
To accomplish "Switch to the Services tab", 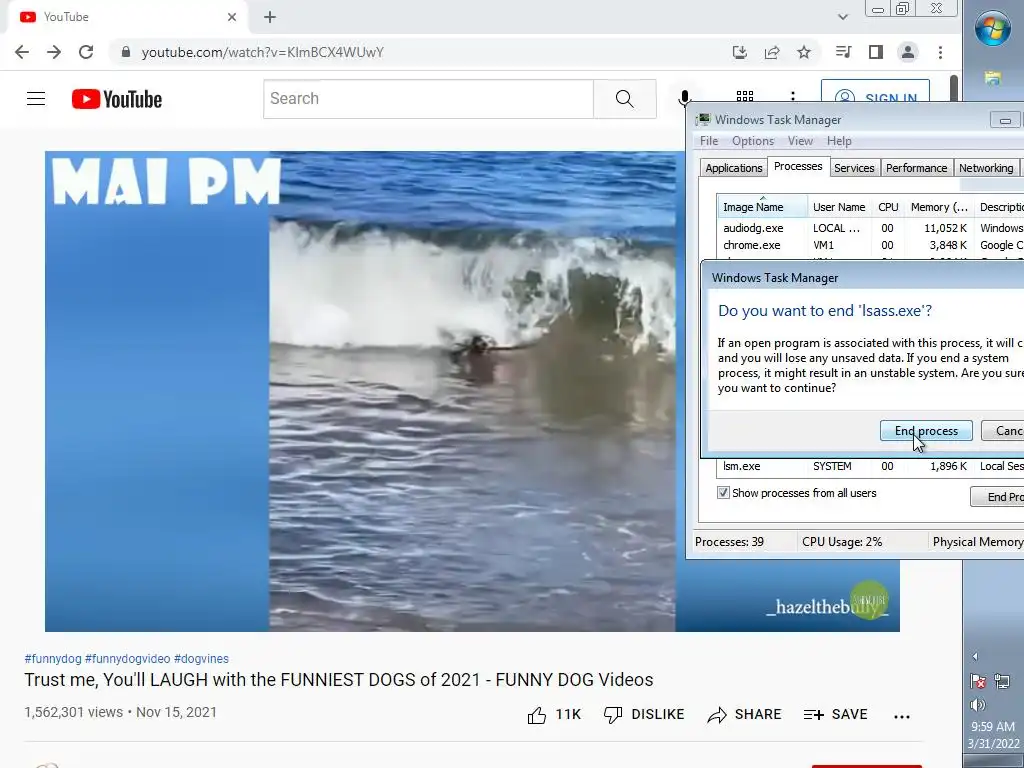I will (x=854, y=168).
